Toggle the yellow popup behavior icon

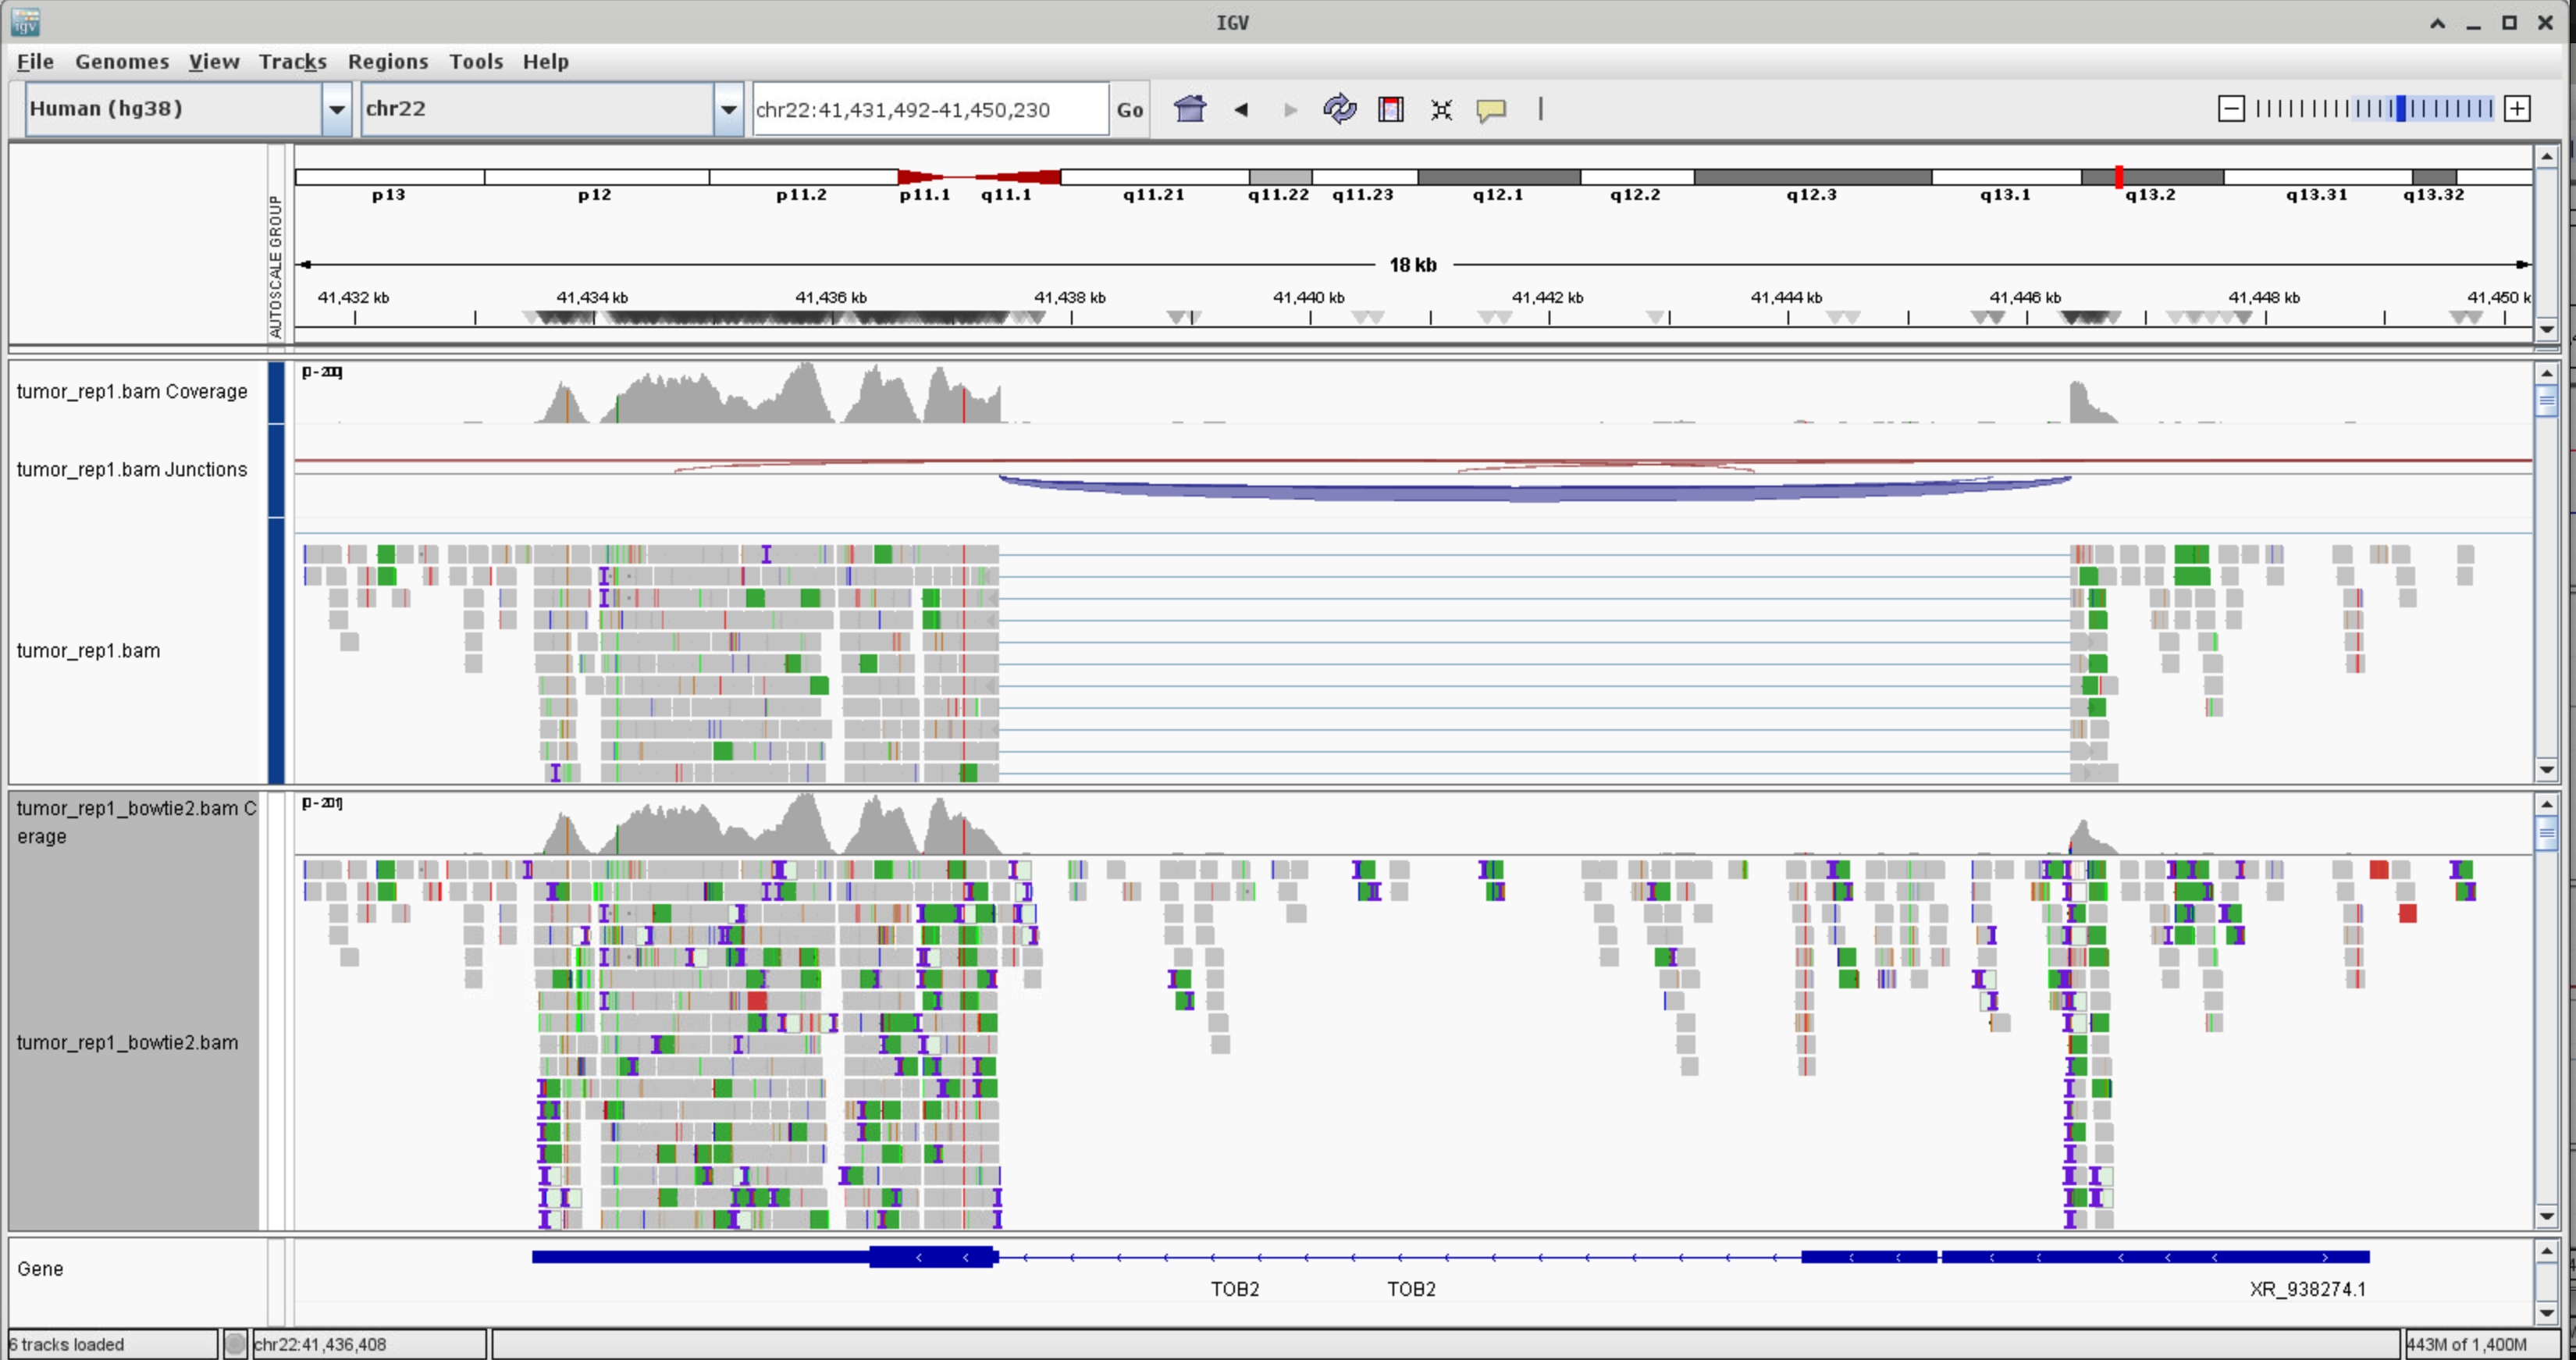pos(1490,109)
